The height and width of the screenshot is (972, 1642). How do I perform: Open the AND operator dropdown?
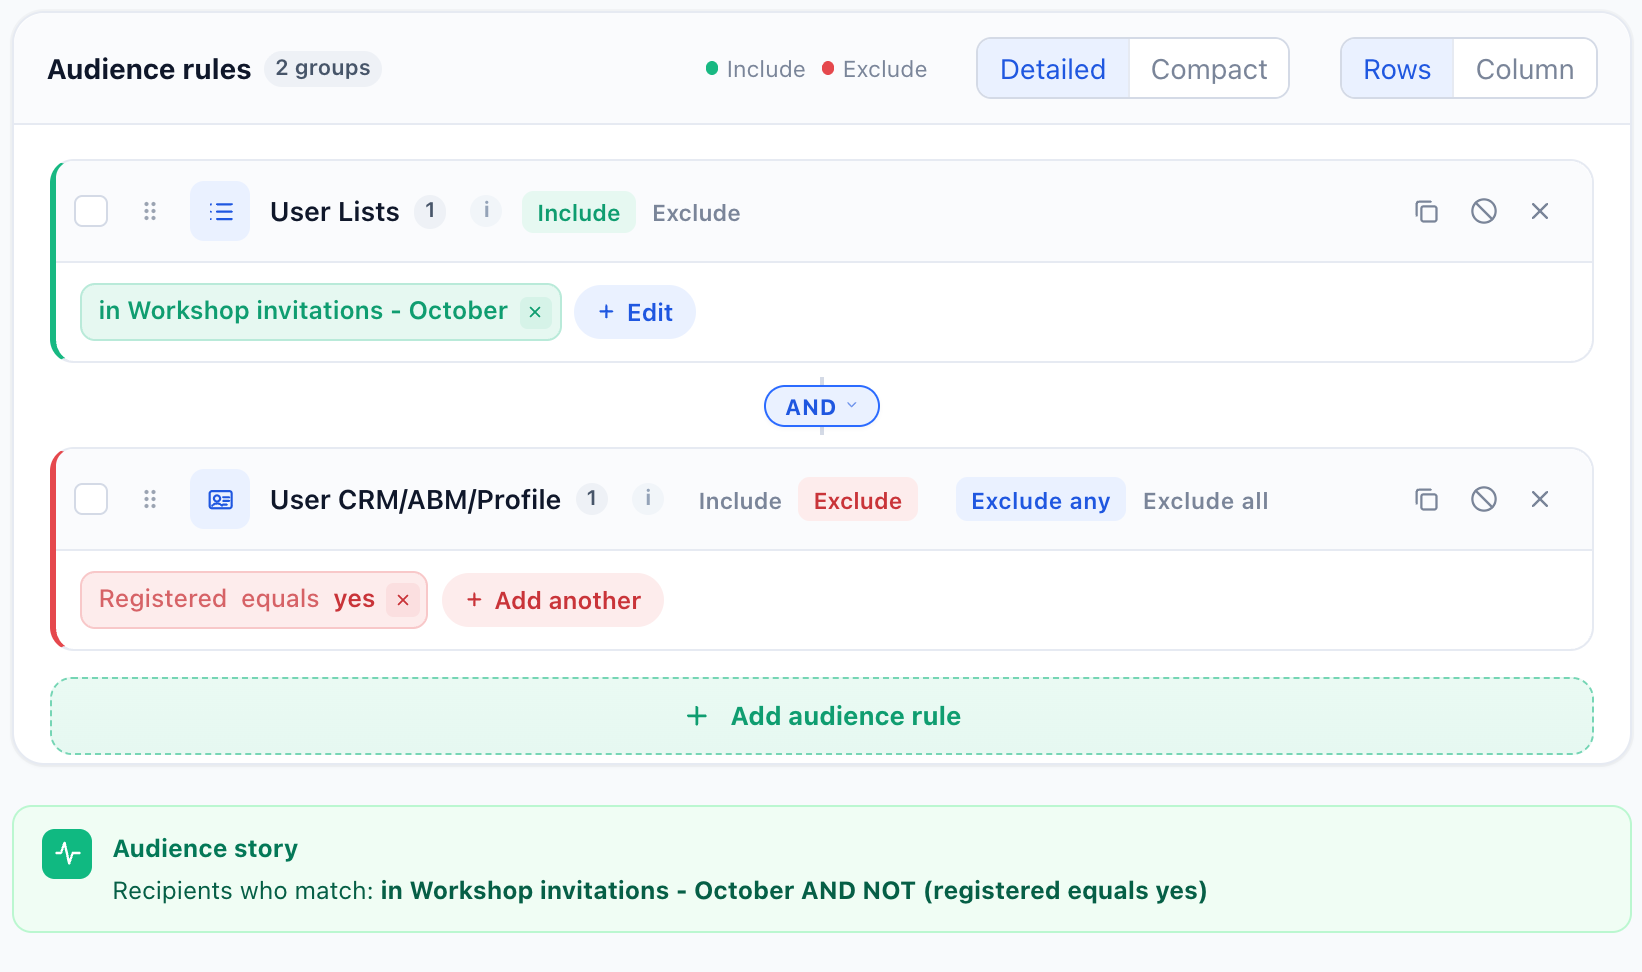[x=822, y=406]
